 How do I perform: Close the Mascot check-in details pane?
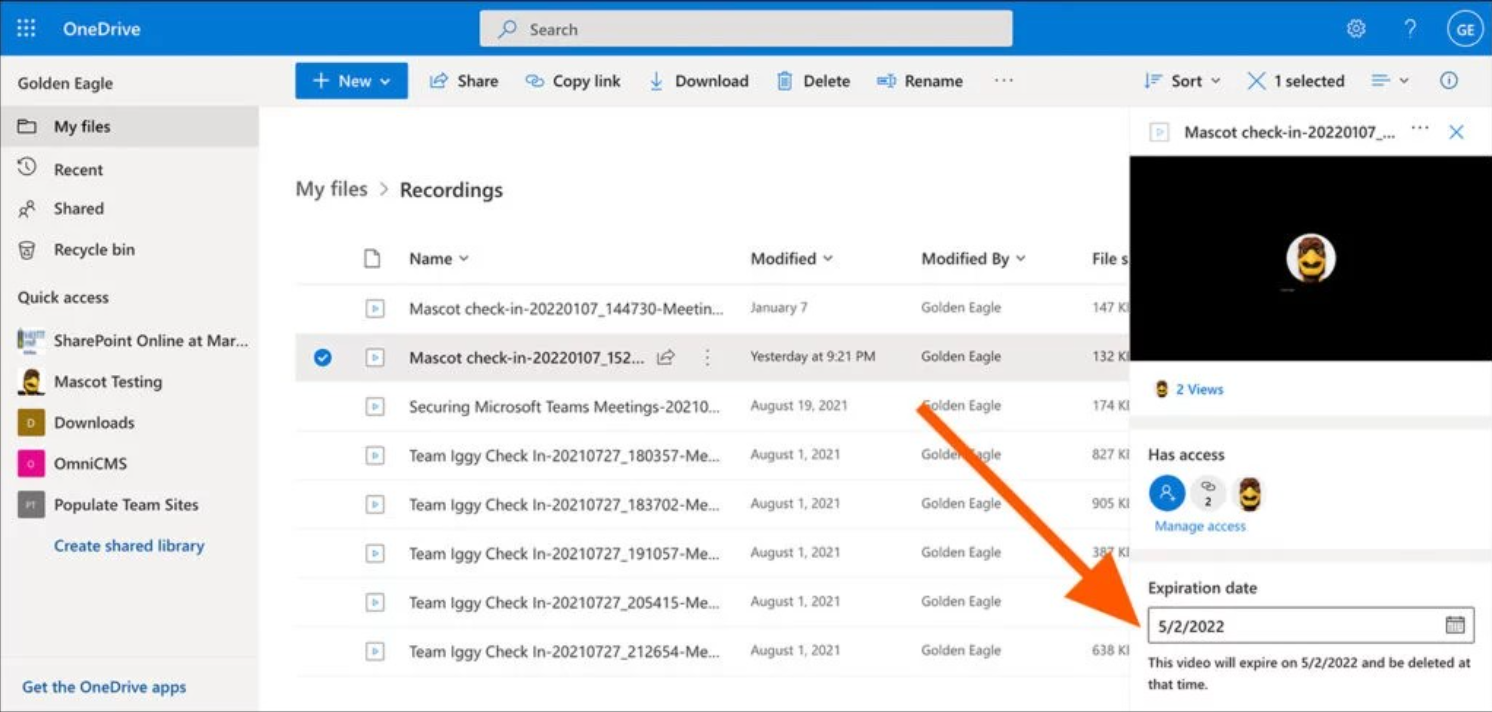pos(1456,132)
